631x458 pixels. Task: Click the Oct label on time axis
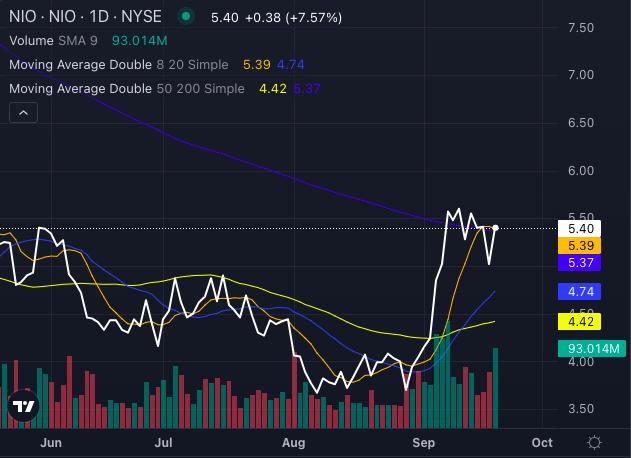pos(542,443)
